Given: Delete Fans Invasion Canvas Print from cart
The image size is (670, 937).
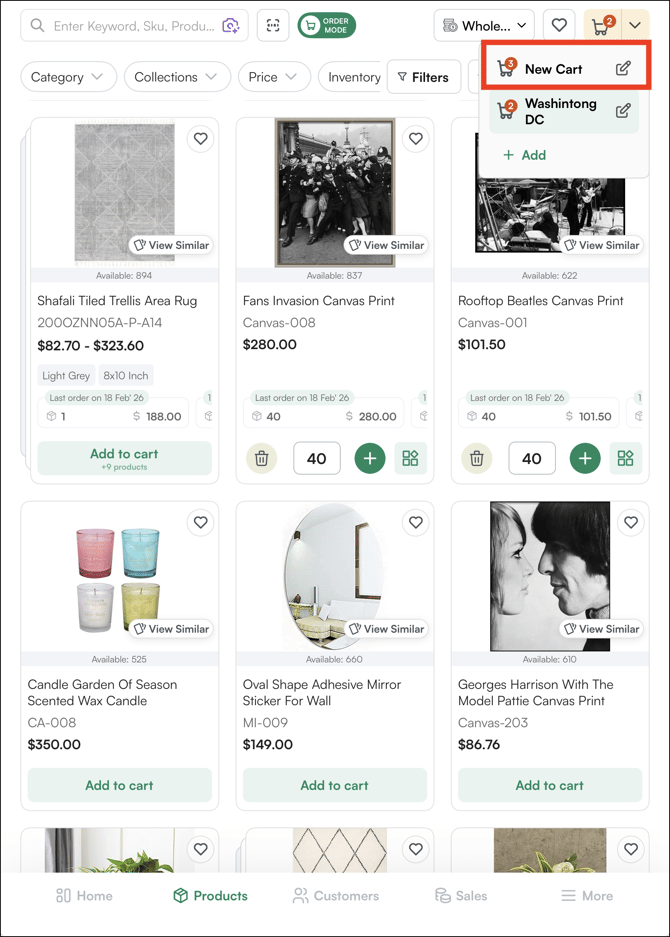Looking at the screenshot, I should click(x=261, y=459).
